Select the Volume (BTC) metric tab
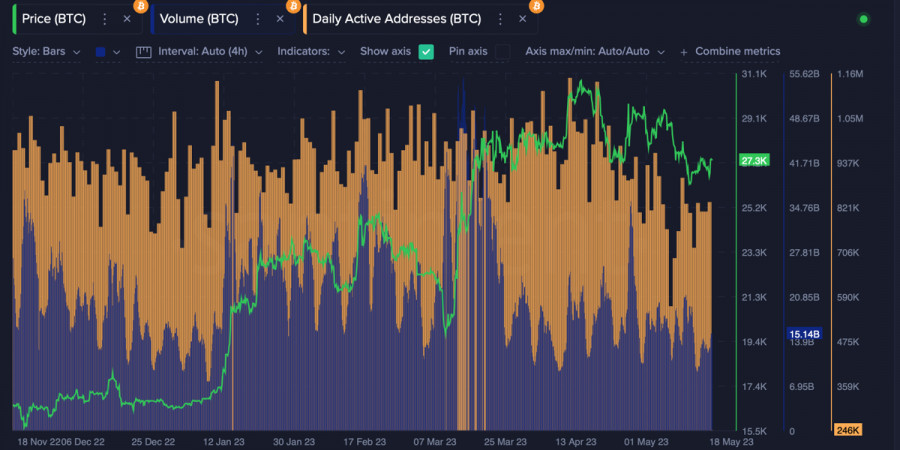The image size is (900, 450). pos(198,19)
